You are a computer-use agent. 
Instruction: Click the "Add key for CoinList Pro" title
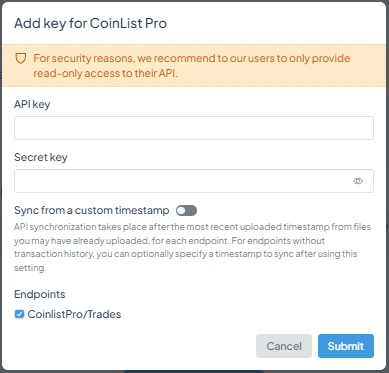pos(90,23)
